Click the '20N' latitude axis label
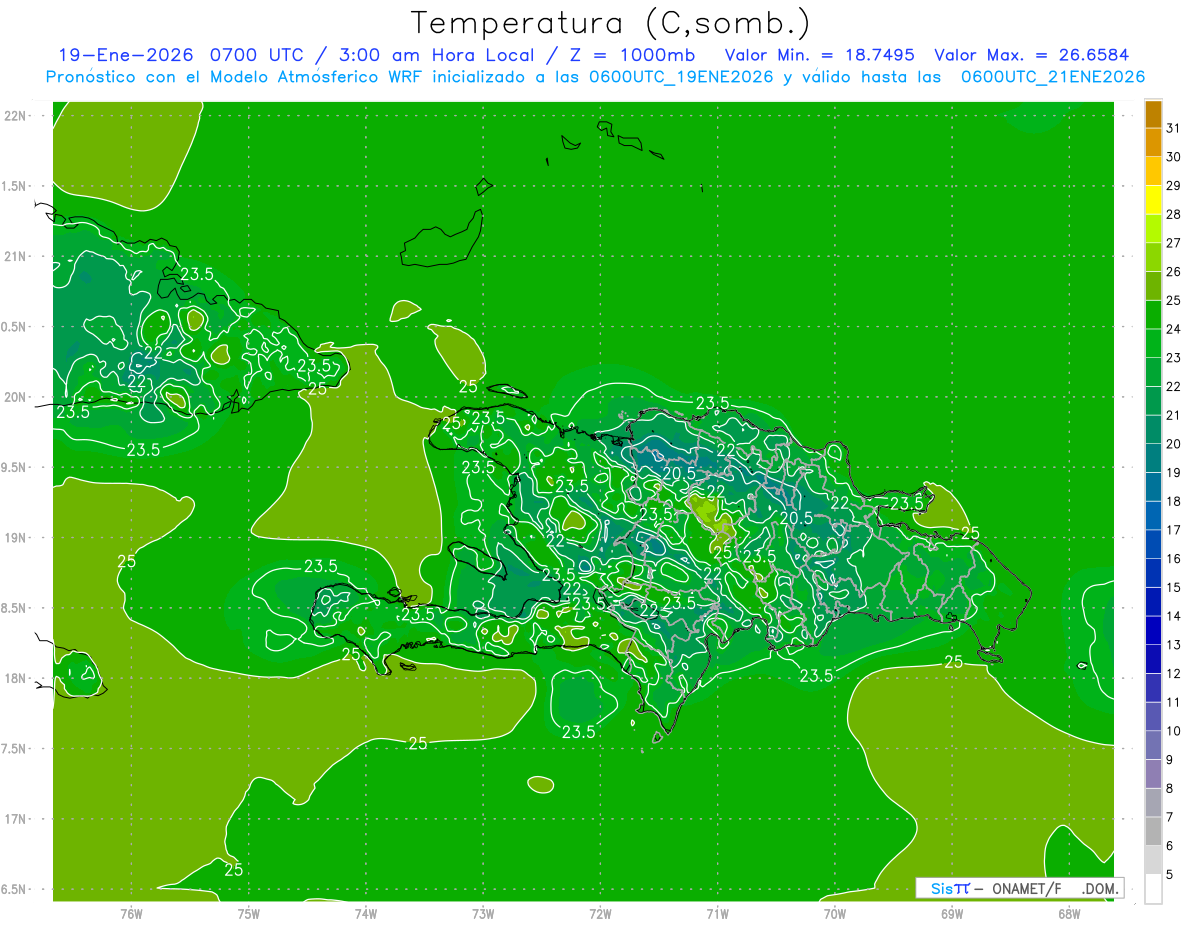Screen dimensions: 1200x927 click(17, 397)
